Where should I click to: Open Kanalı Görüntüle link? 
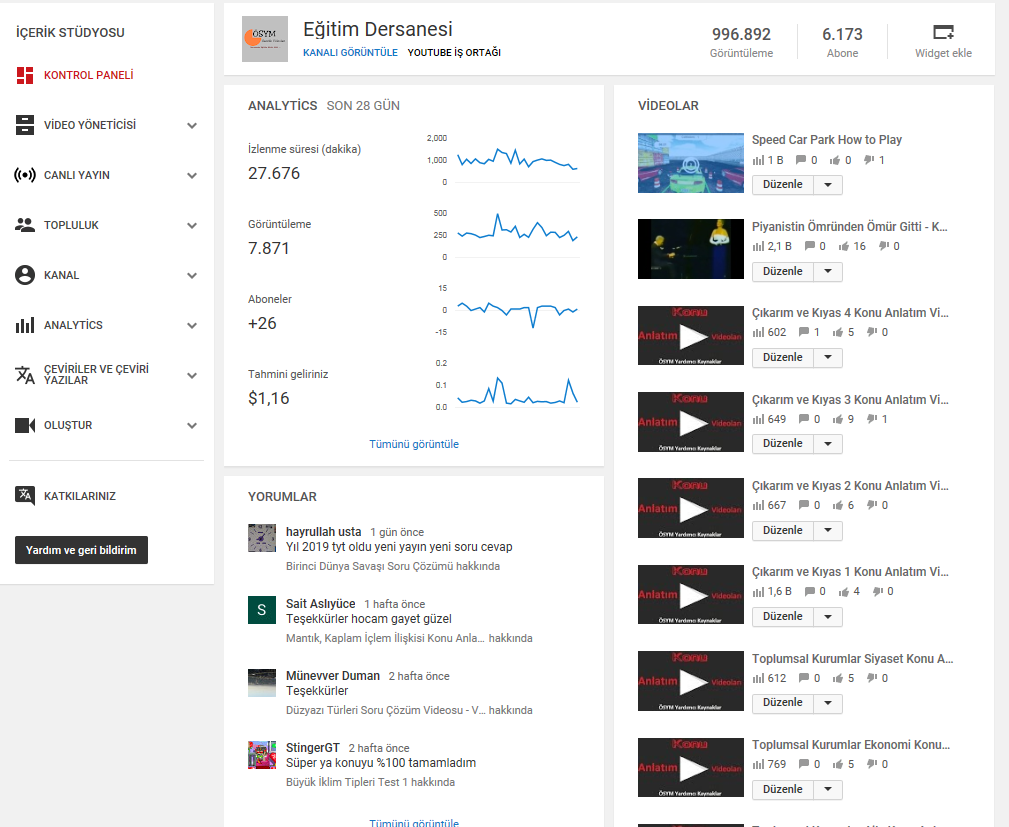[351, 53]
